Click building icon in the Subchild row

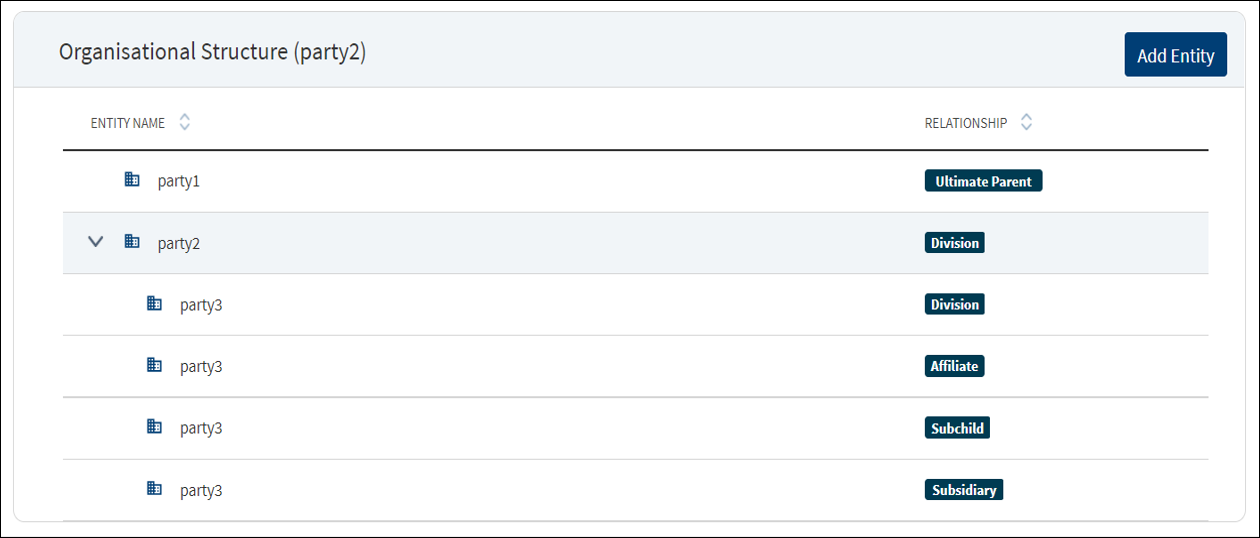click(154, 427)
